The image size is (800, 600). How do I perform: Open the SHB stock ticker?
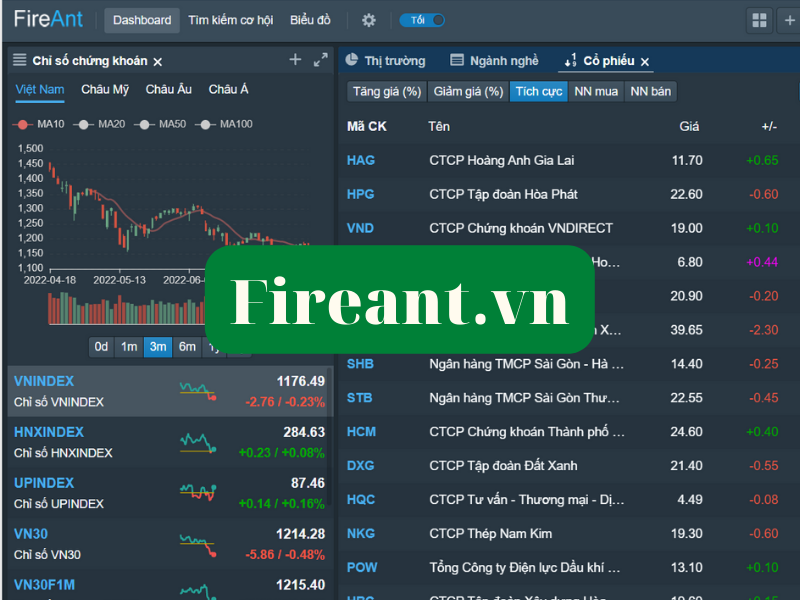pyautogui.click(x=360, y=364)
